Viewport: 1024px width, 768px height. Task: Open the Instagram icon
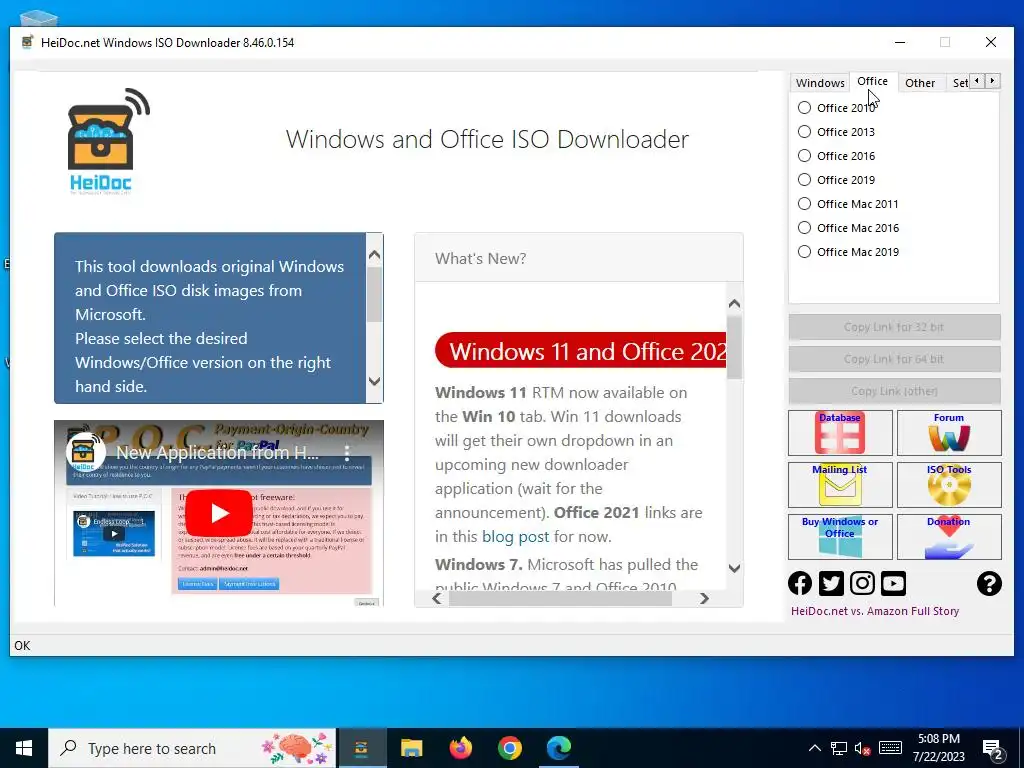[x=862, y=583]
